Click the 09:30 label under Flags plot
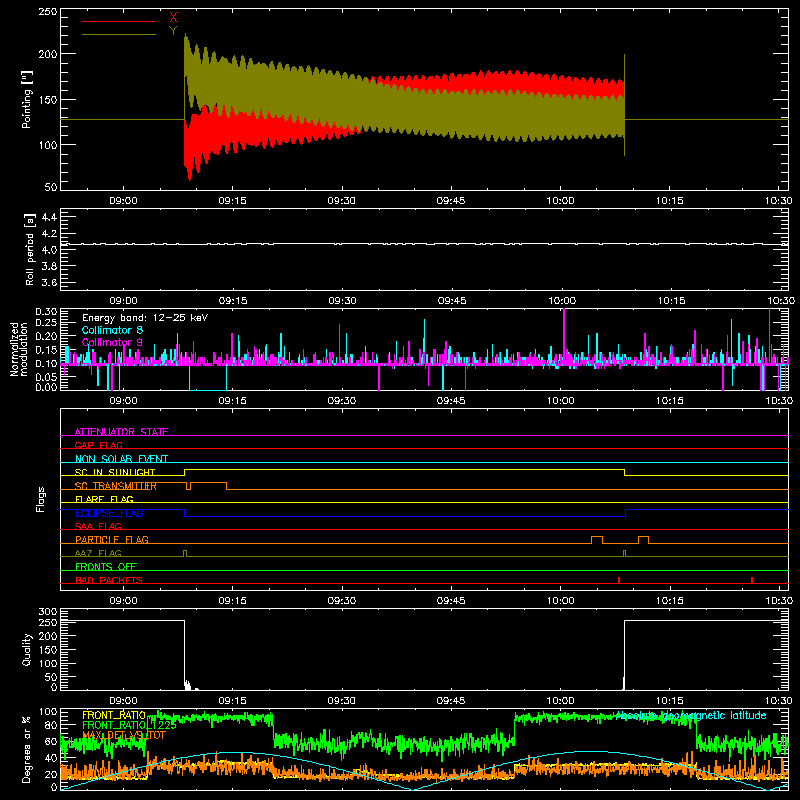 [x=342, y=601]
